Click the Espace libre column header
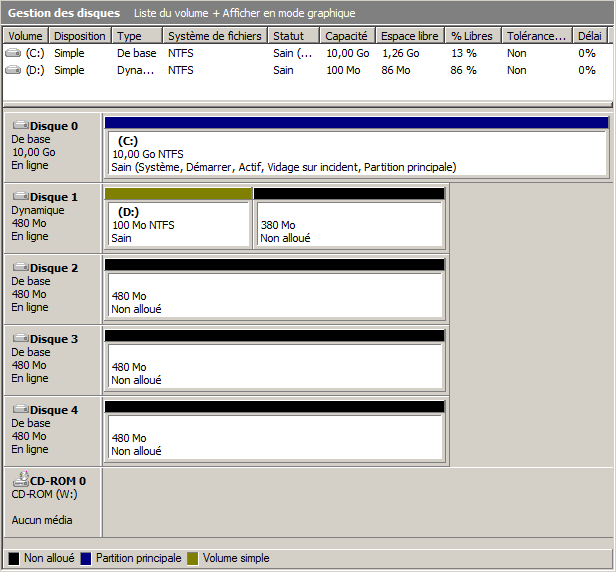The height and width of the screenshot is (572, 616). (410, 36)
